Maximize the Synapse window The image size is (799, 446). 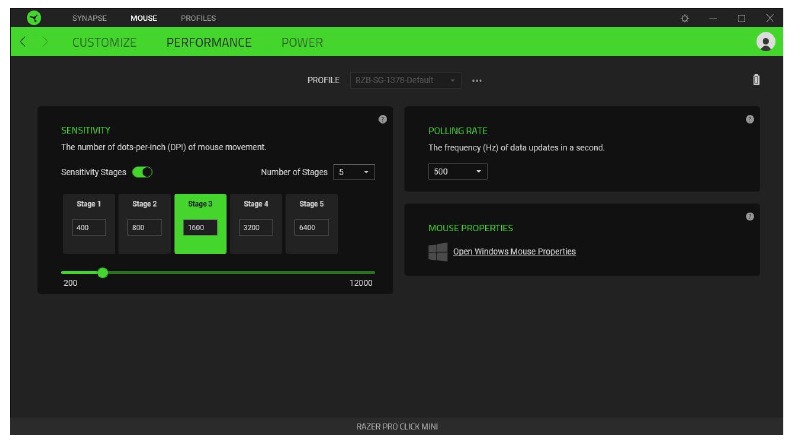[741, 18]
